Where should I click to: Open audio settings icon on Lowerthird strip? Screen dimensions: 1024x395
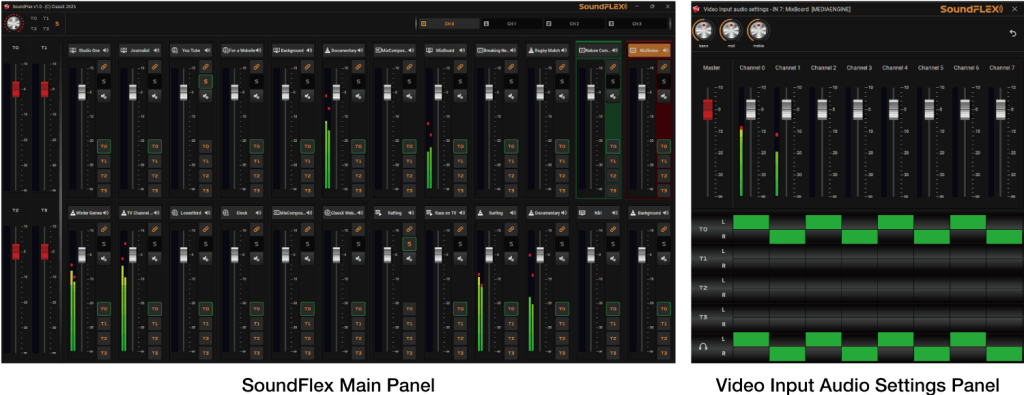[206, 258]
